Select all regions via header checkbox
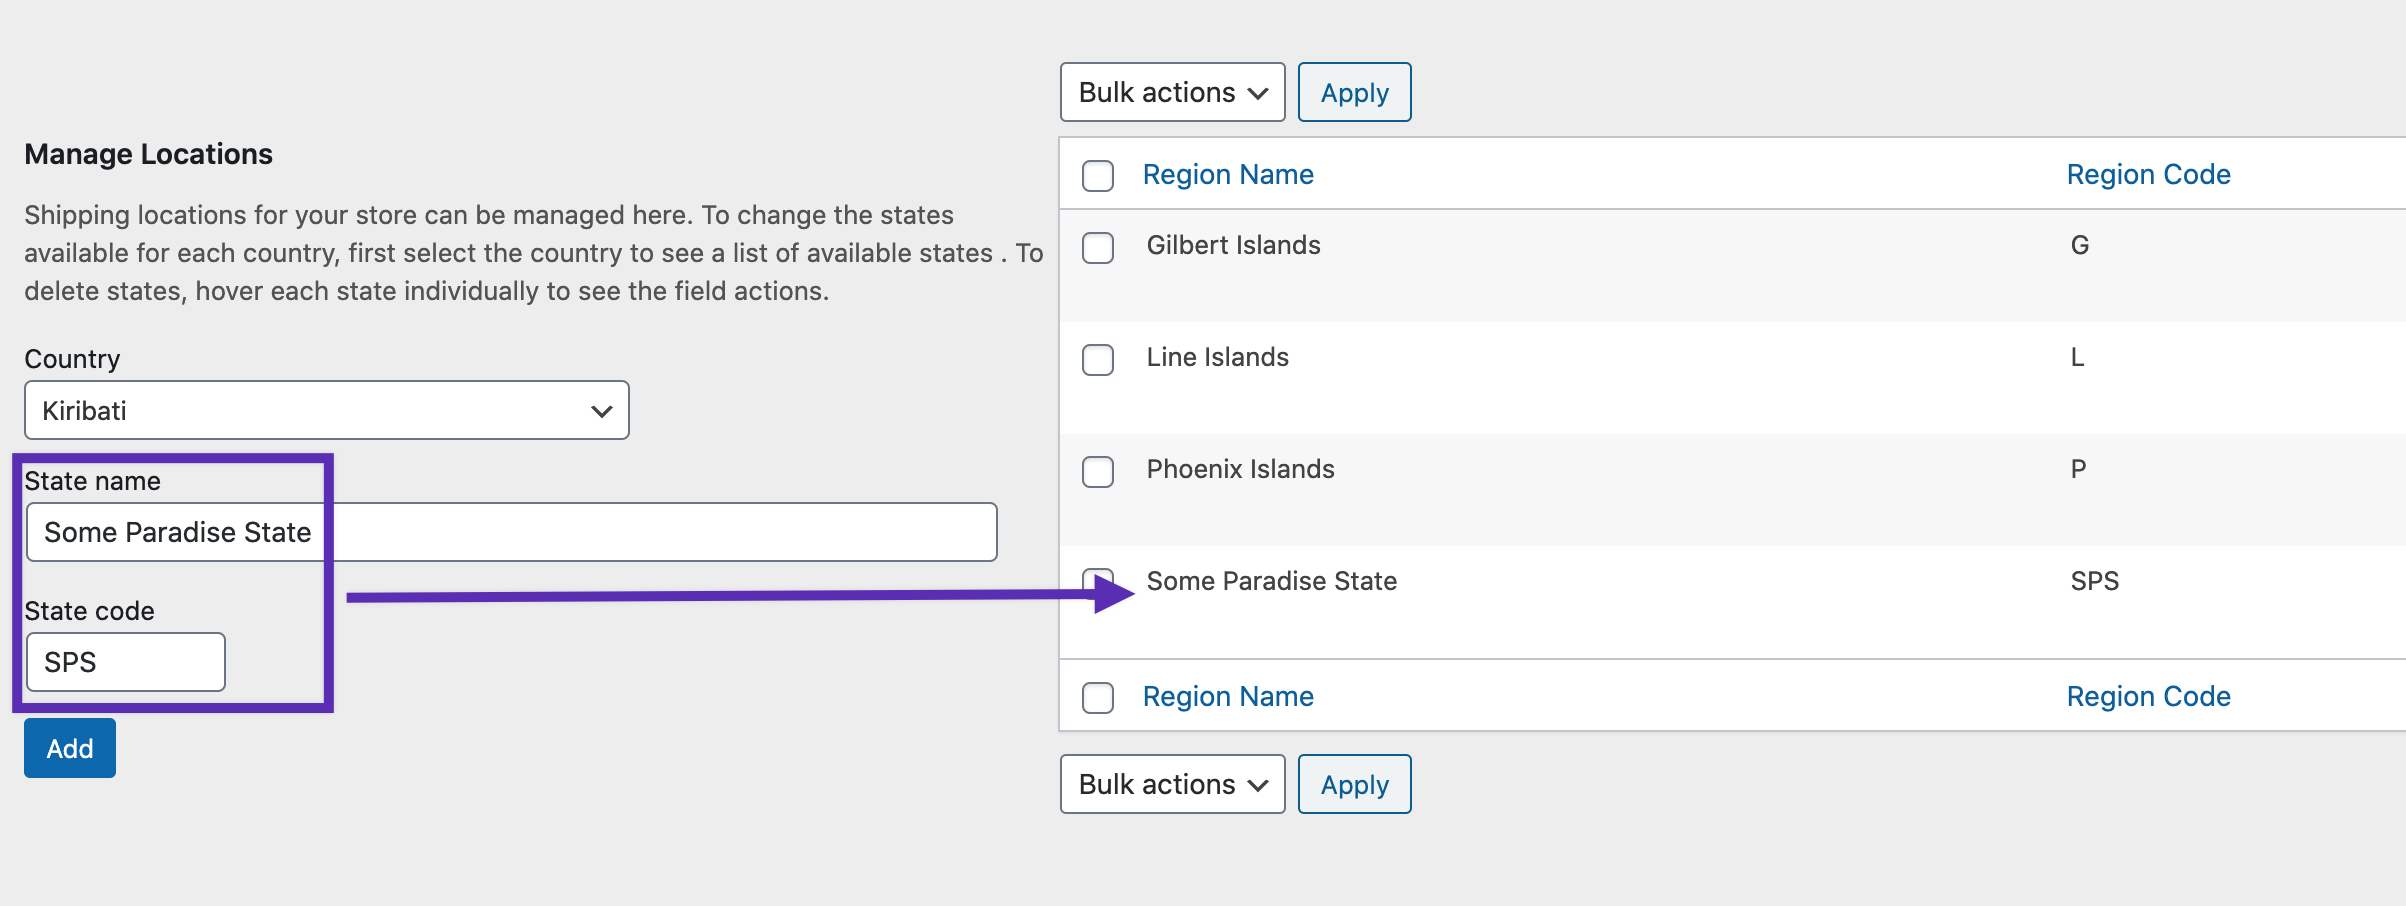The height and width of the screenshot is (906, 2406). point(1097,176)
